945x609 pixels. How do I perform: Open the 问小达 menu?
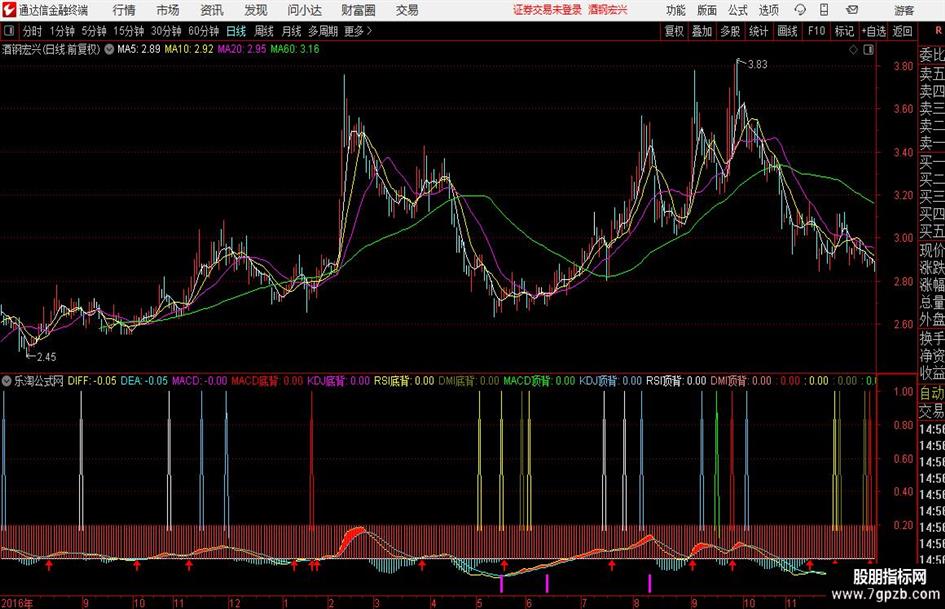point(304,10)
